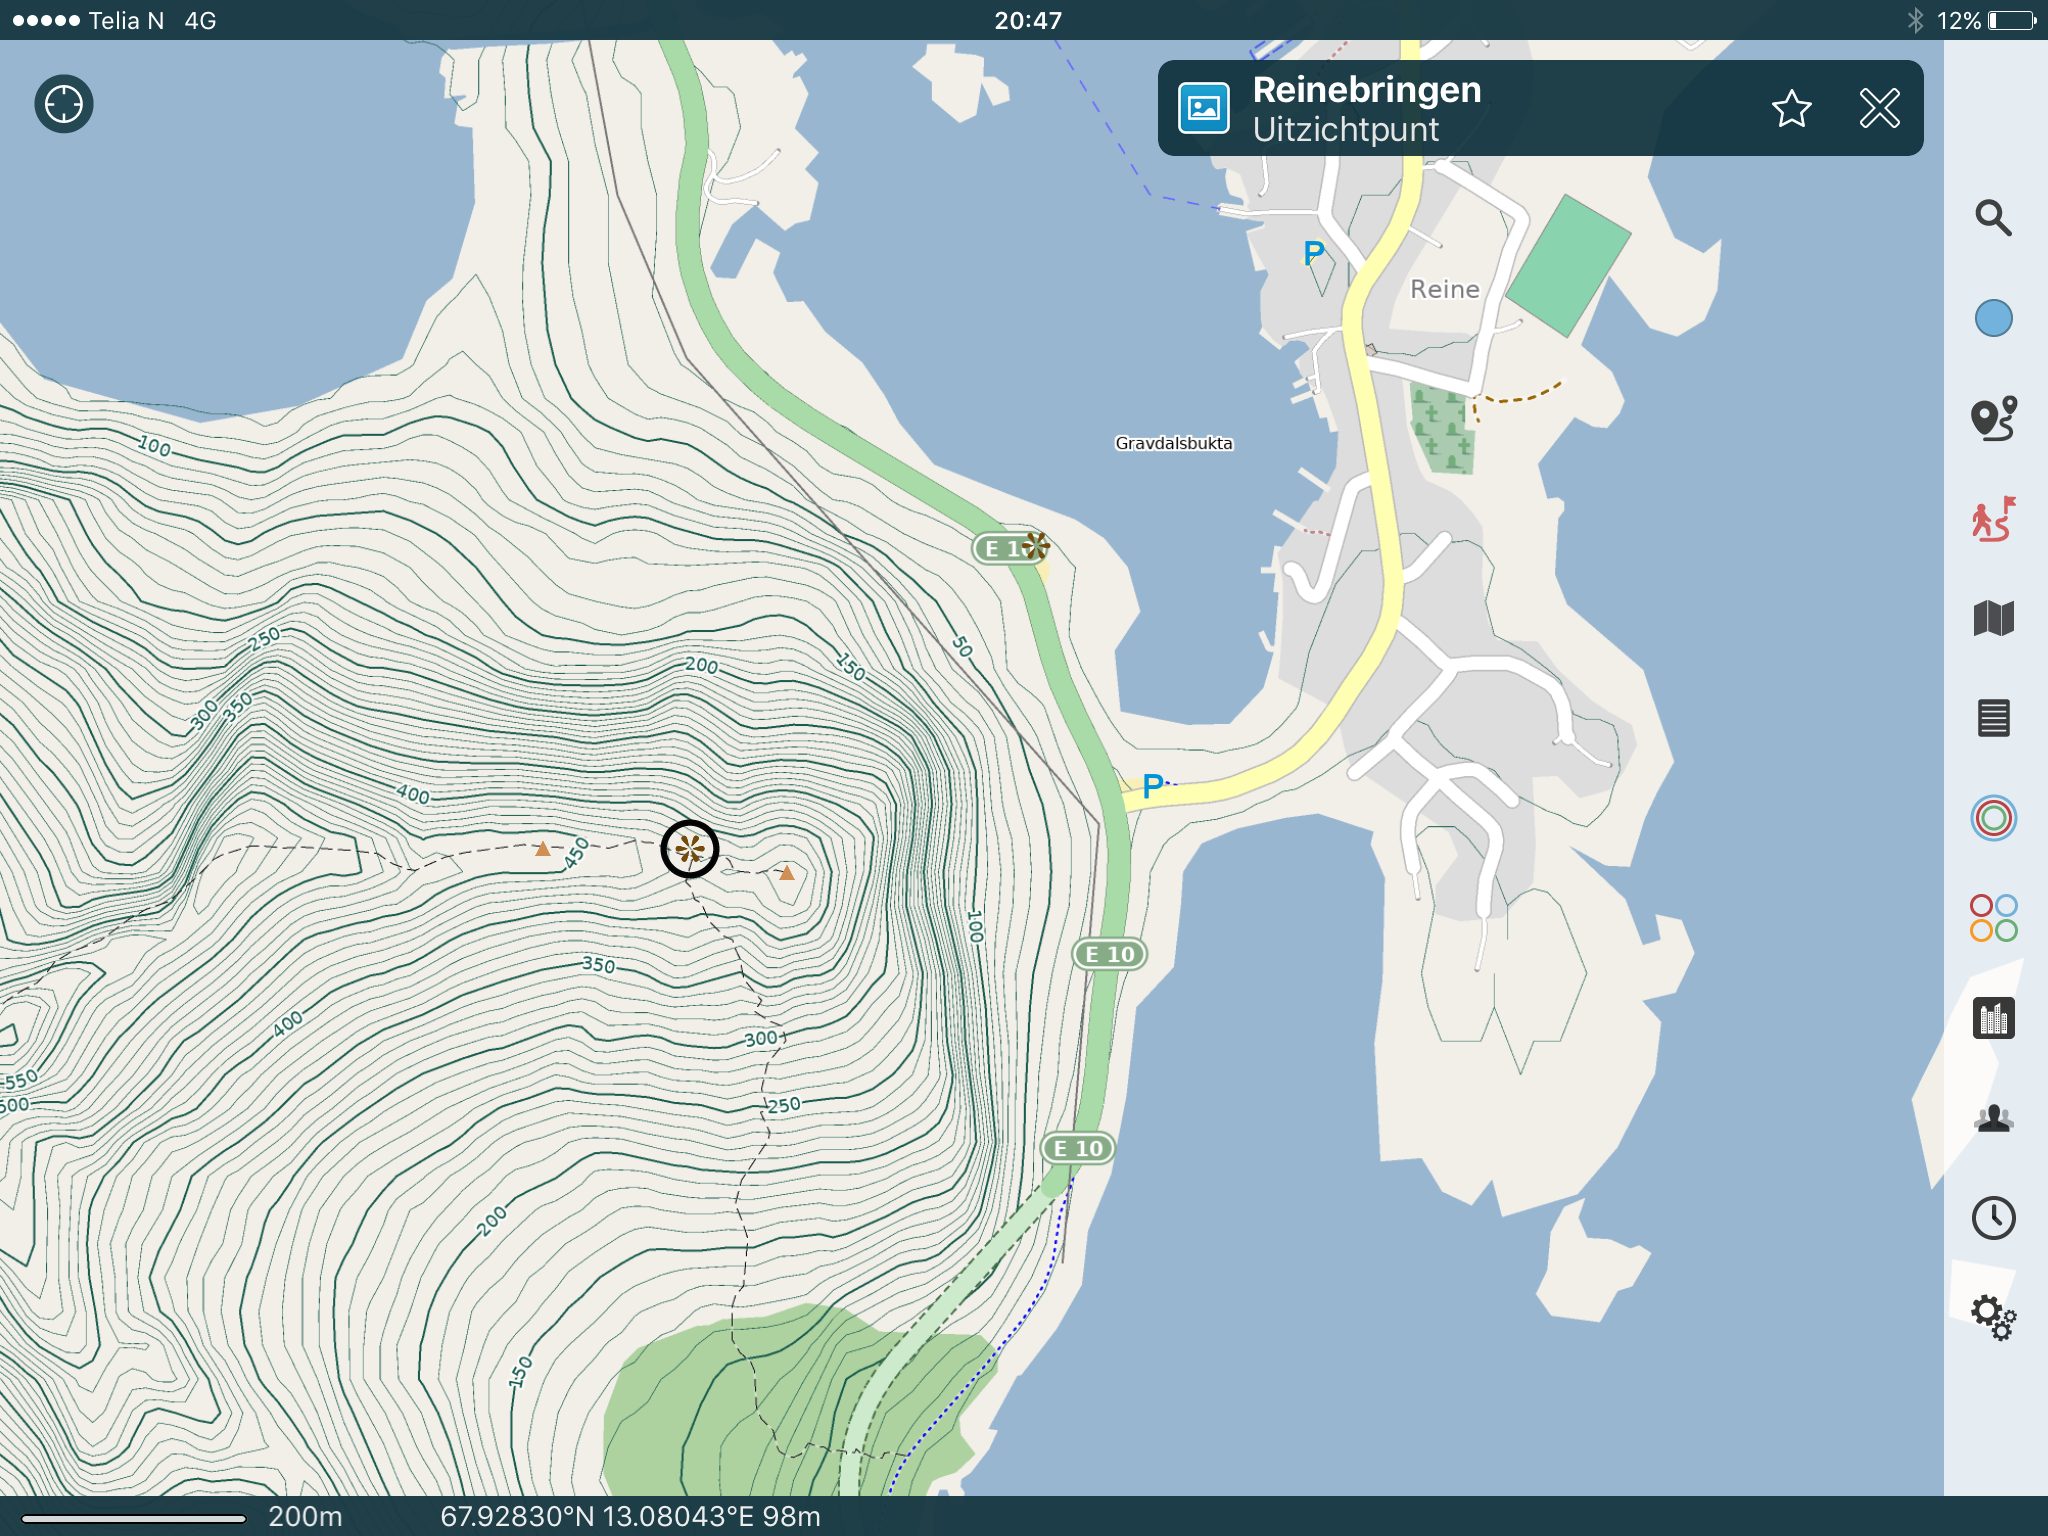2048x1536 pixels.
Task: Favorite Reinebringen with the star icon
Action: coord(1791,108)
